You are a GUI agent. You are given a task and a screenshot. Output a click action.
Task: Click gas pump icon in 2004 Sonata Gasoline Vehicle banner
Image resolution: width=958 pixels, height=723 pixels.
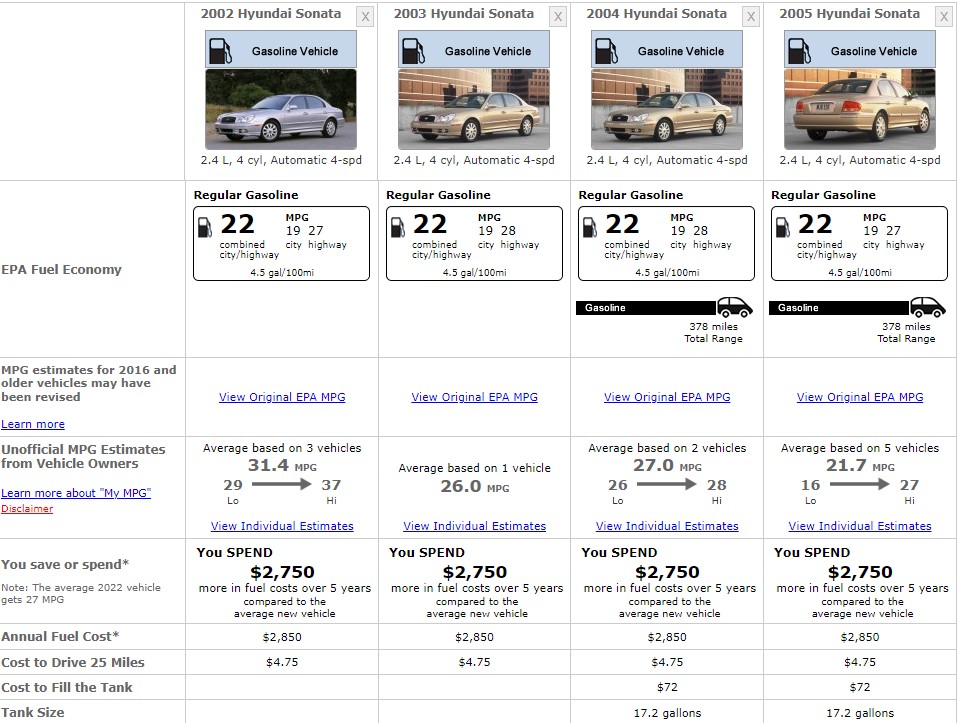pyautogui.click(x=606, y=51)
